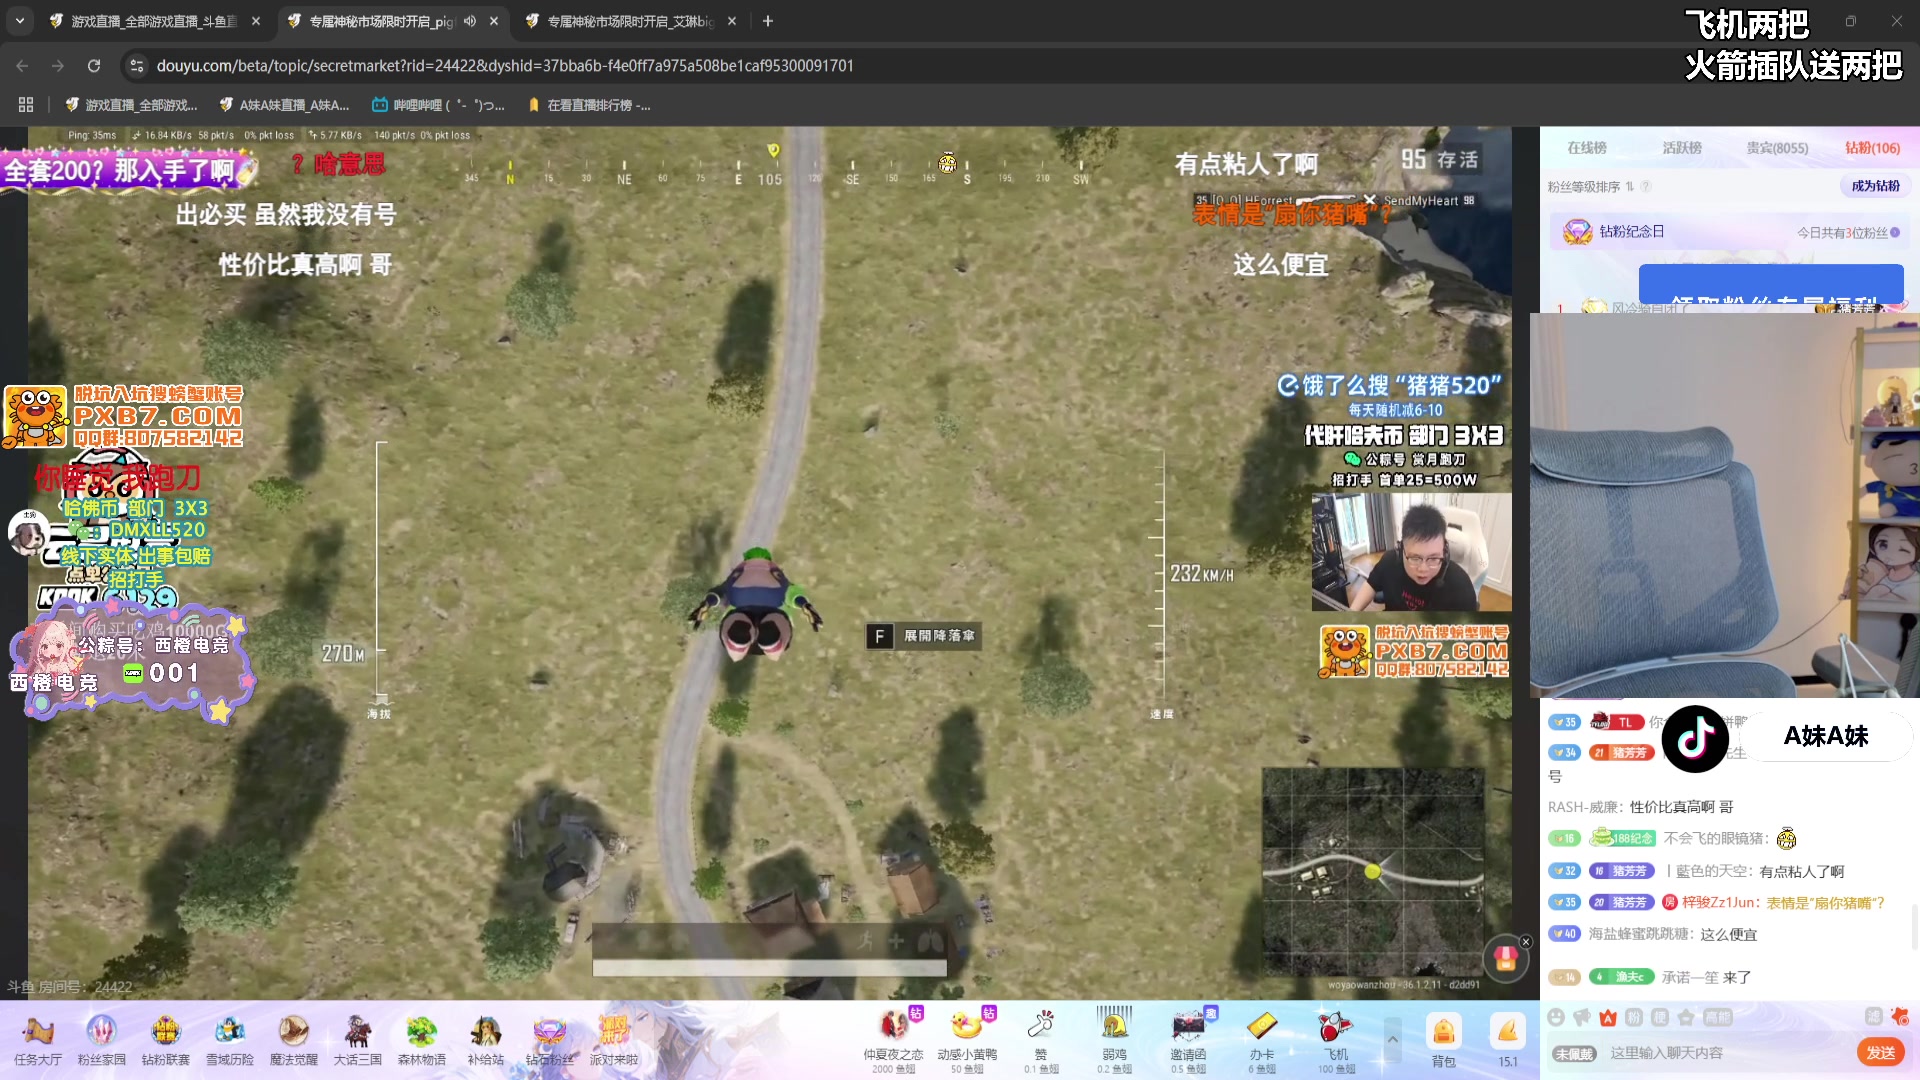Image resolution: width=1920 pixels, height=1080 pixels.
Task: Open the 哔哩哔哩 bookmark
Action: (x=438, y=105)
